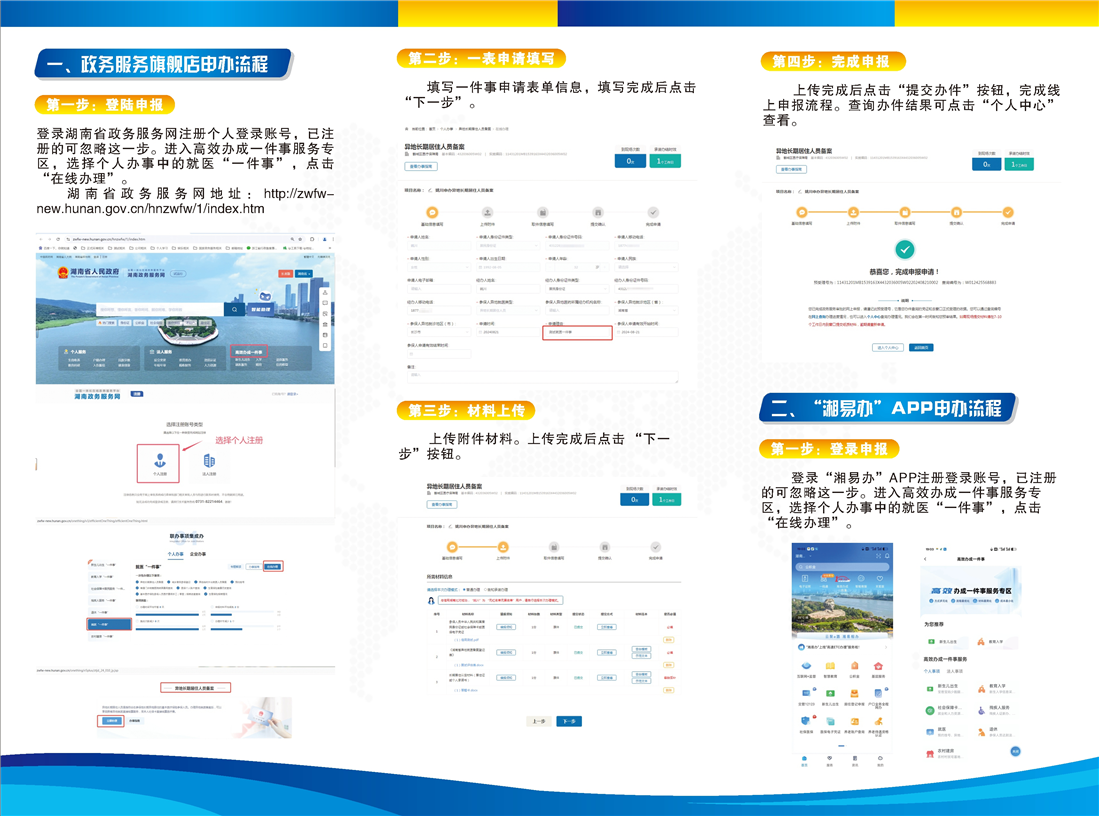Click the orange upload step icon in step-three page
1099x816 pixels.
coord(503,547)
